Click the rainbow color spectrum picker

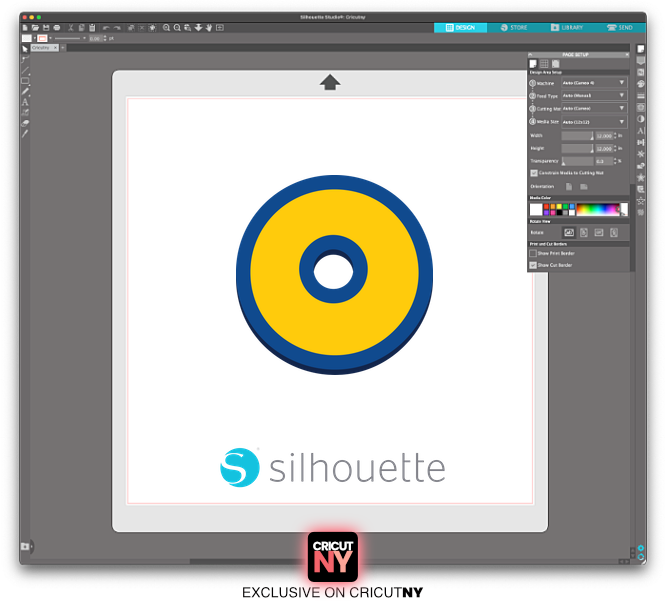[x=598, y=210]
